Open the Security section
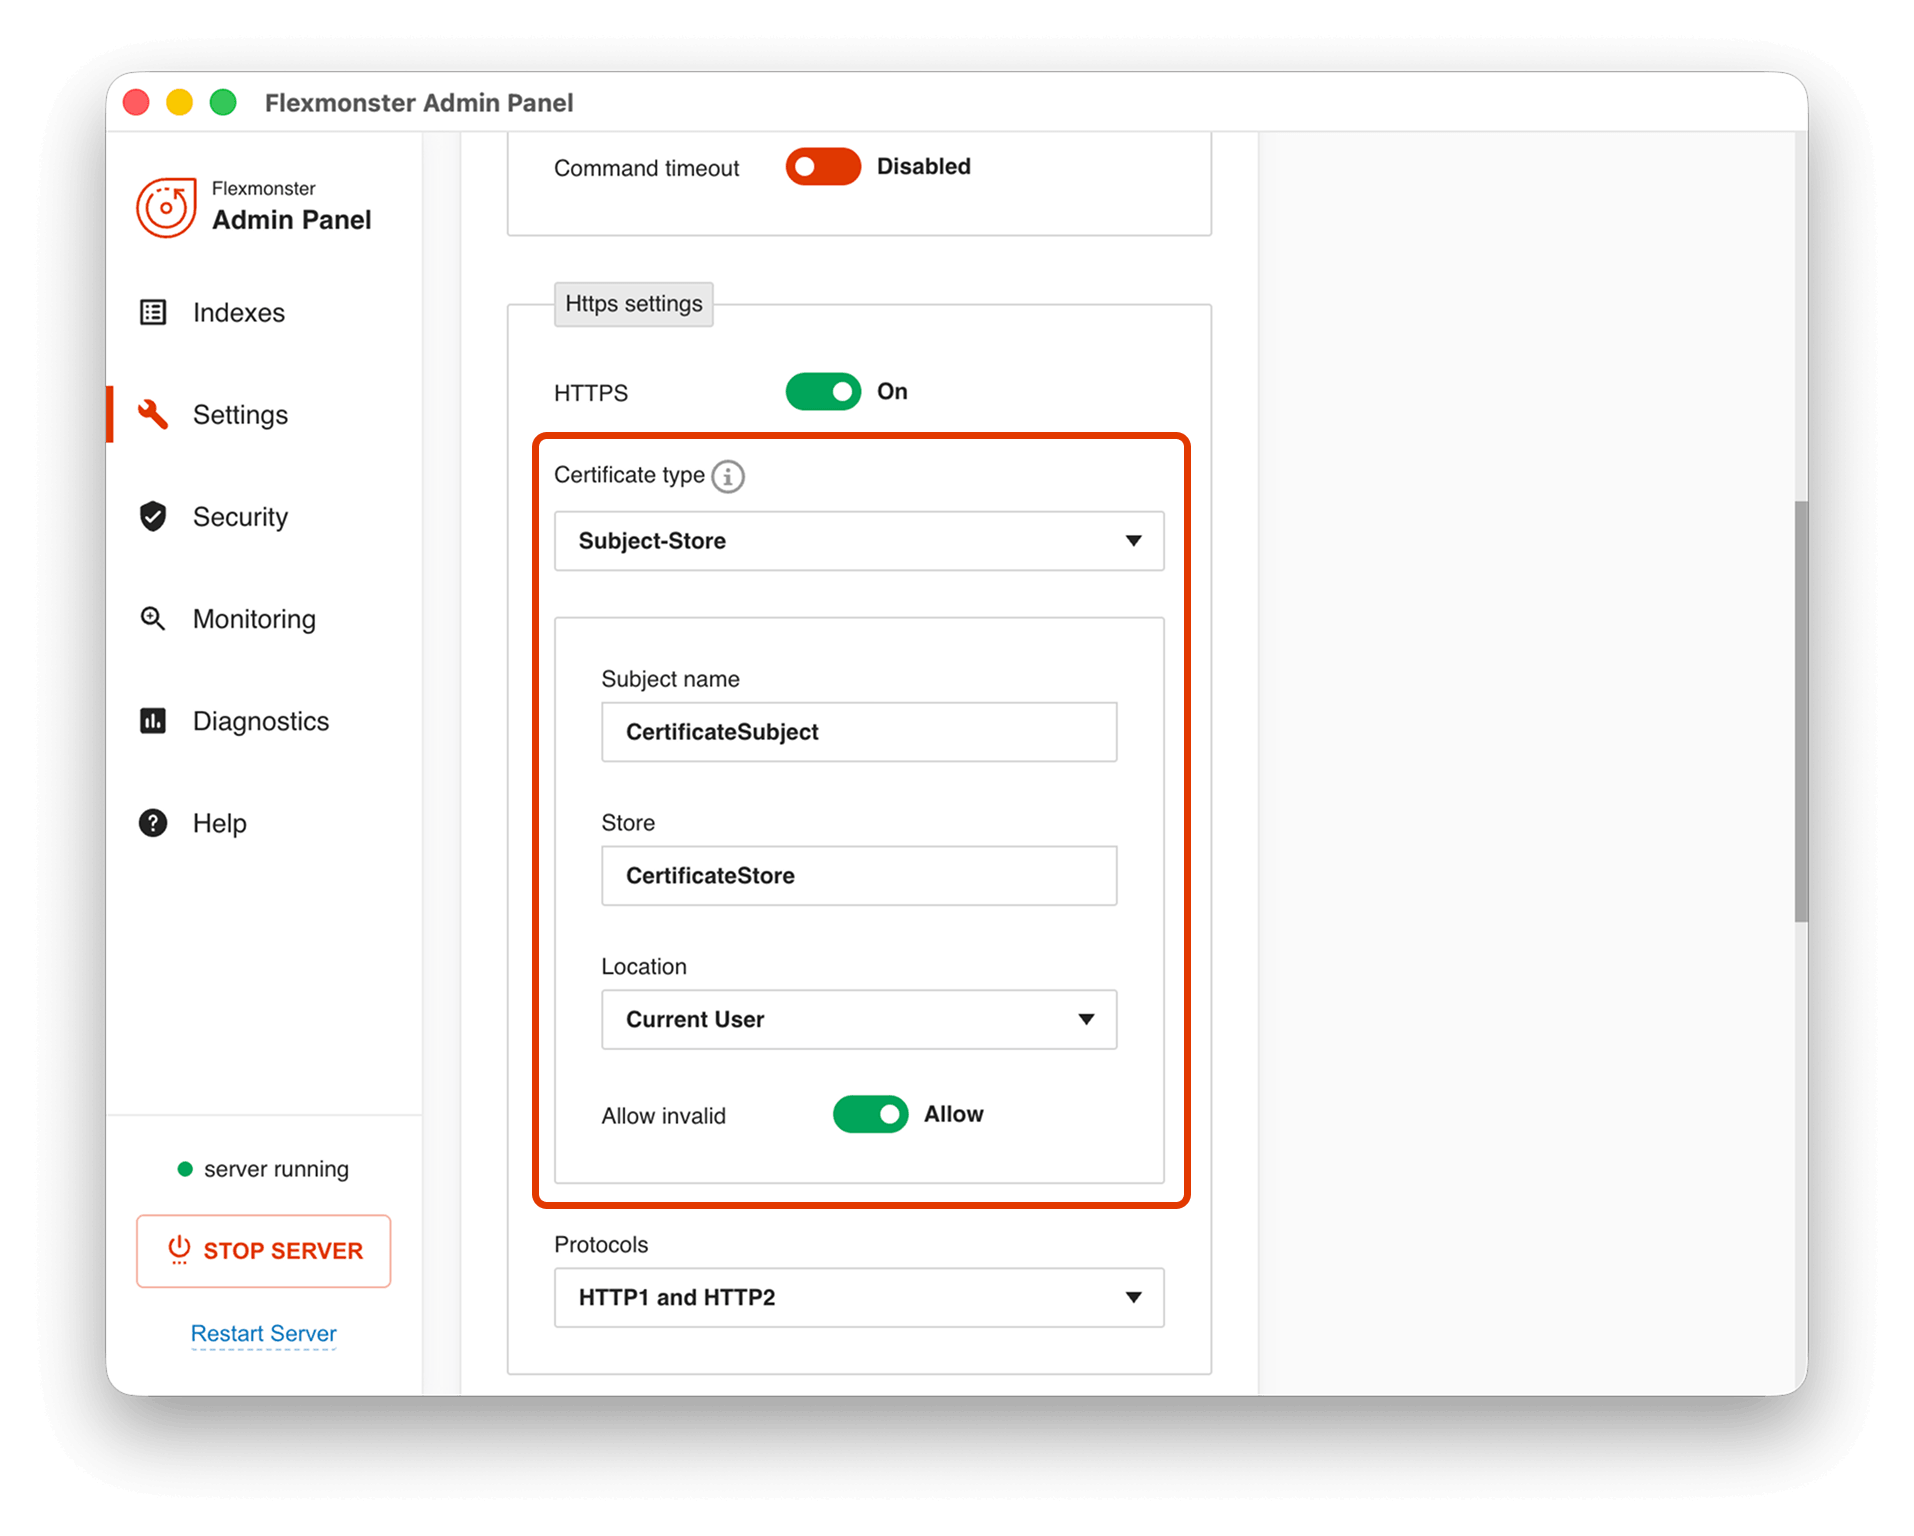 click(240, 516)
